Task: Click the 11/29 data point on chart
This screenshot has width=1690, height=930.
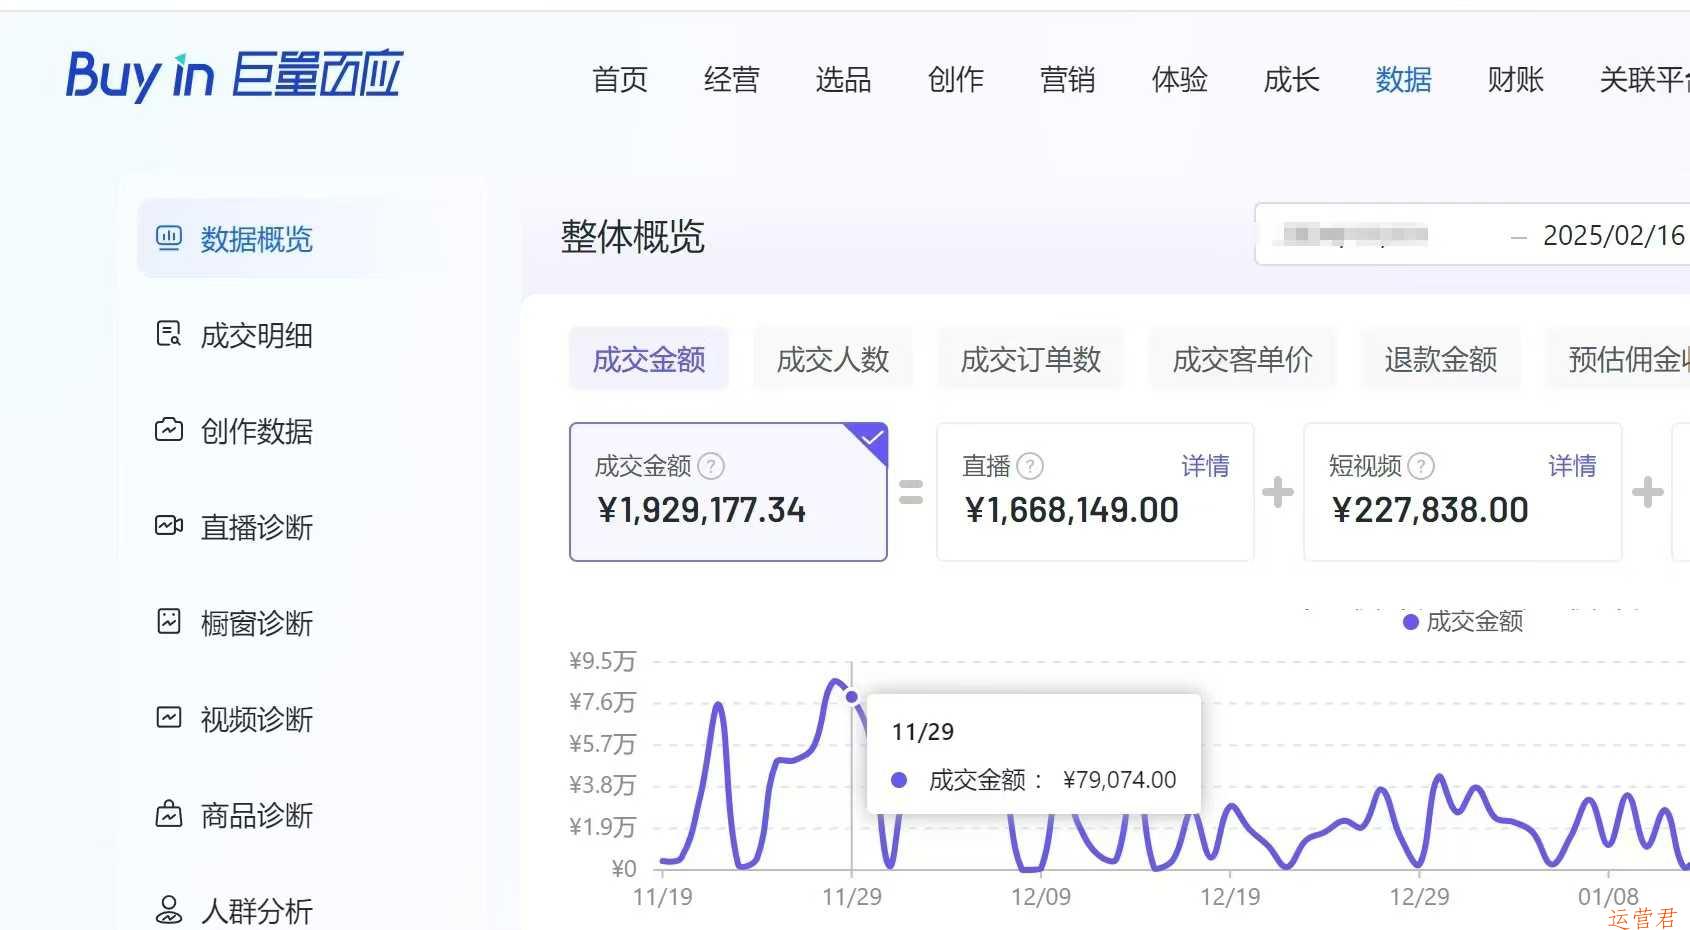Action: coord(852,697)
